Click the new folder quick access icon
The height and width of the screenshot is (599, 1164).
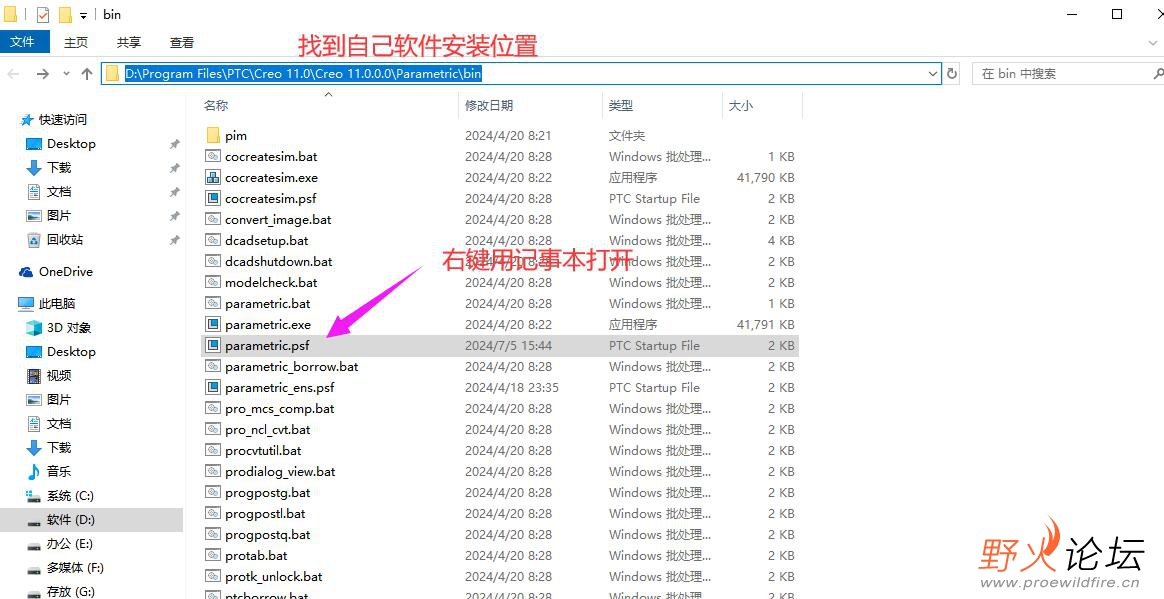pos(65,14)
